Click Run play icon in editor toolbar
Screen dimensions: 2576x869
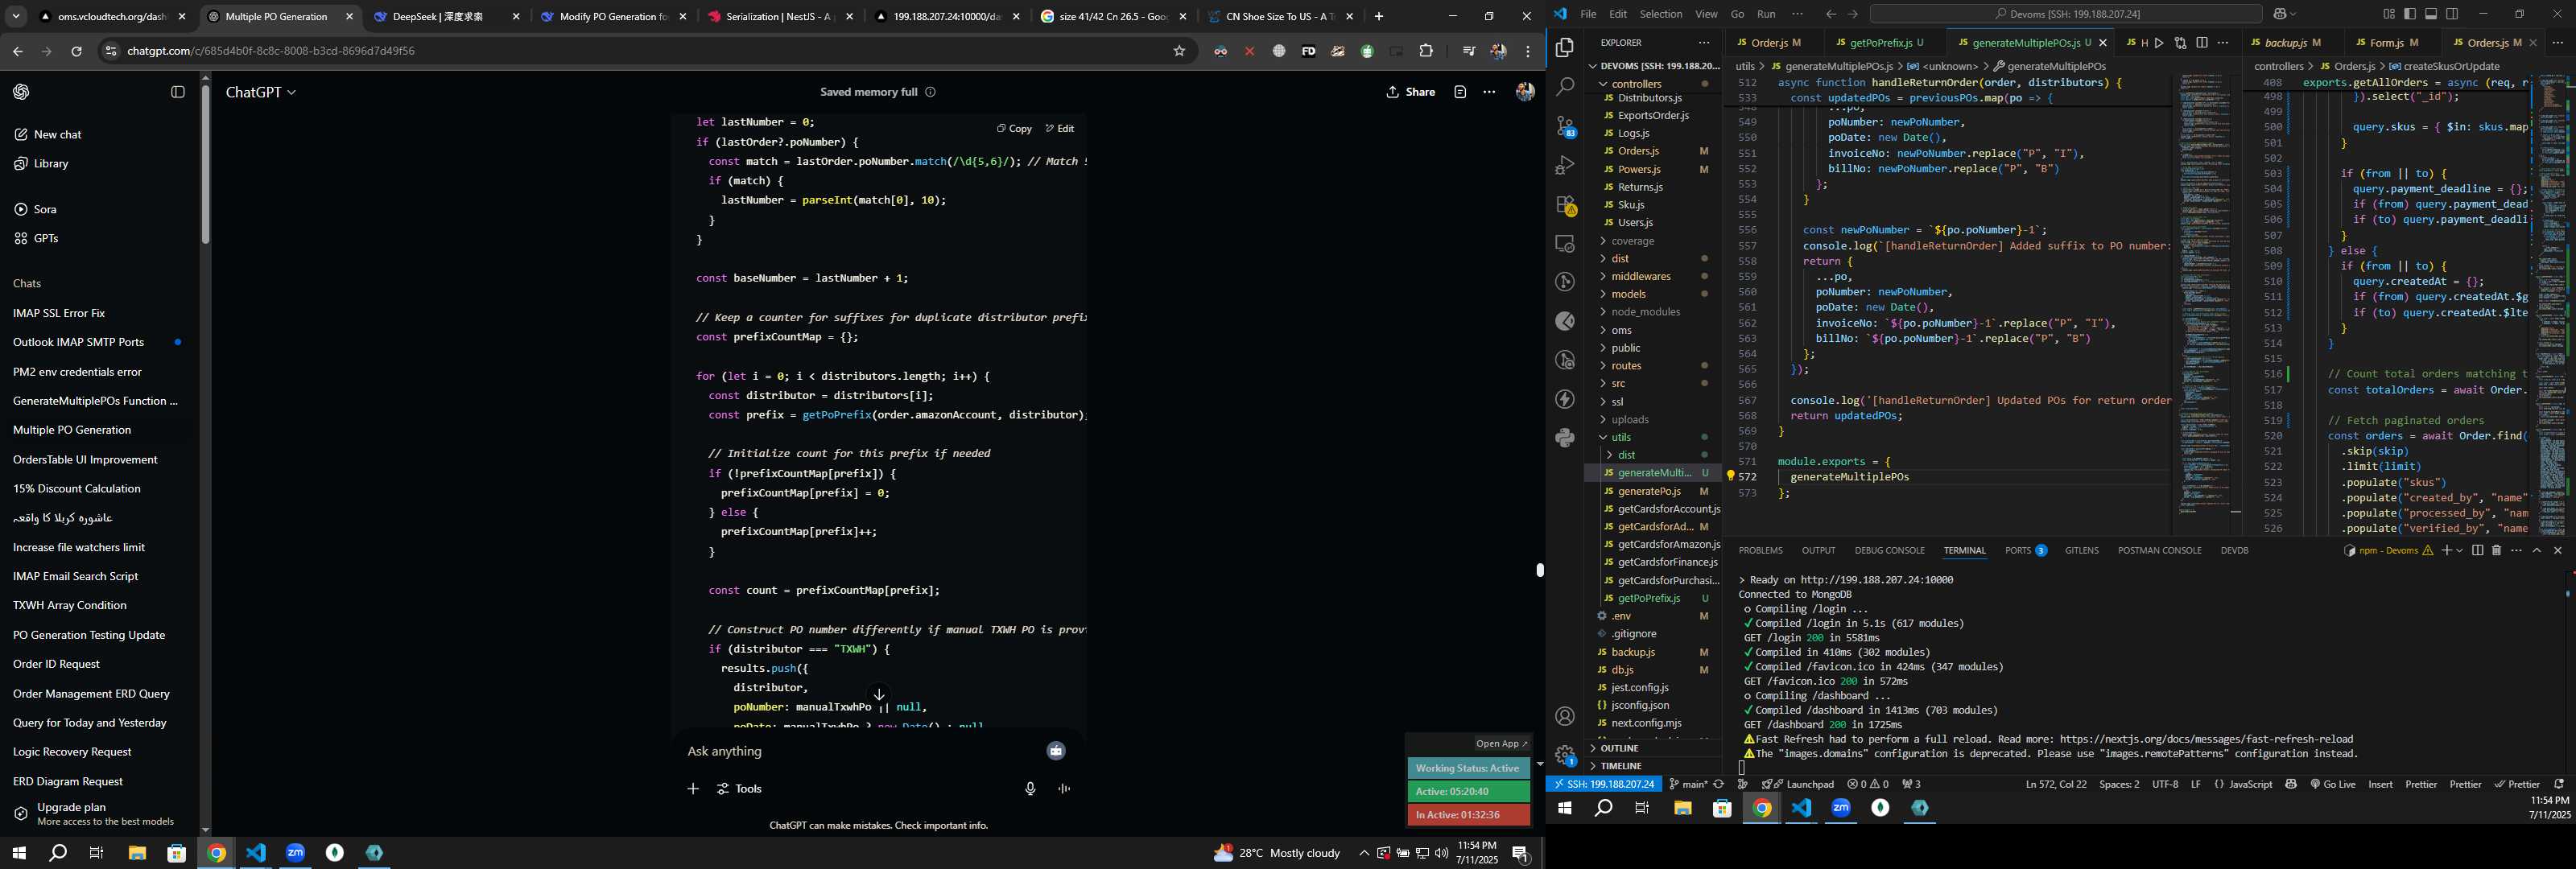[x=2159, y=43]
